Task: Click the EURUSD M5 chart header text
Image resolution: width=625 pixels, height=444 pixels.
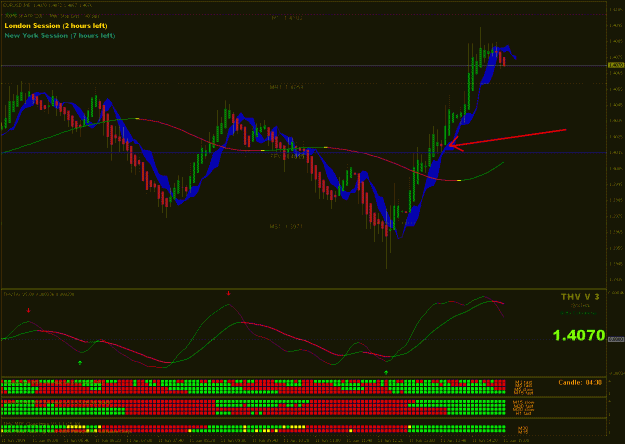Action: coord(47,5)
